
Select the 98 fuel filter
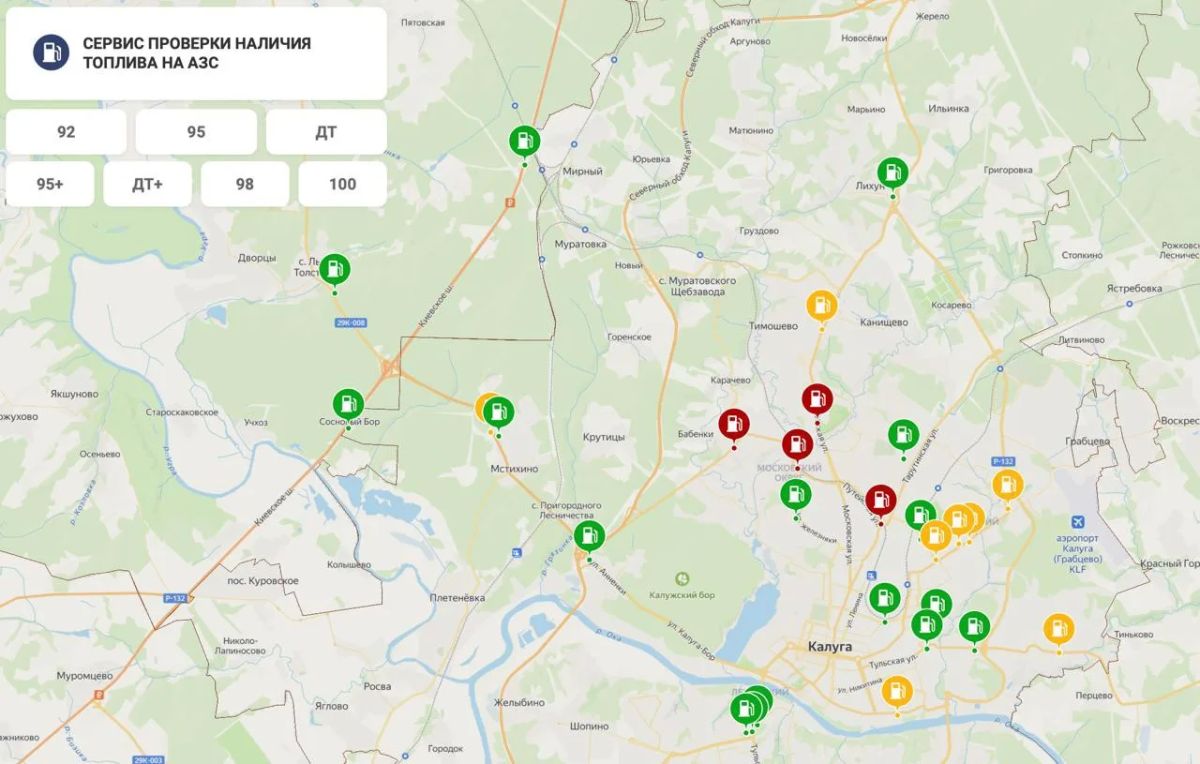245,184
